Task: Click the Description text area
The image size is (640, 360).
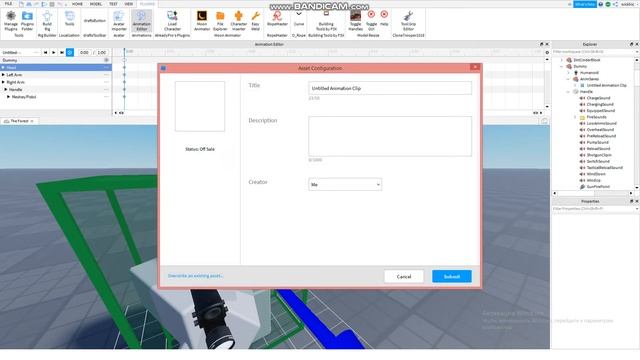Action: point(390,136)
